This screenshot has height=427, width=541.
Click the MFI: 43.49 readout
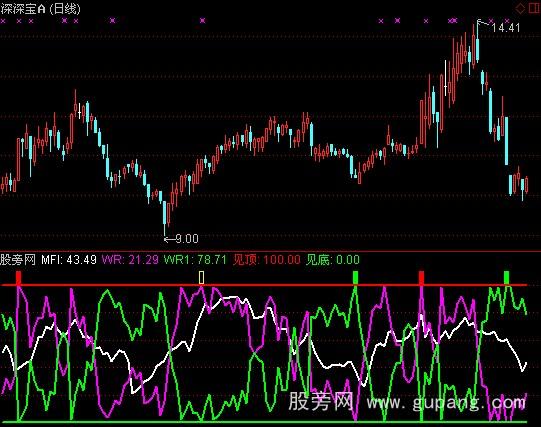coord(69,259)
